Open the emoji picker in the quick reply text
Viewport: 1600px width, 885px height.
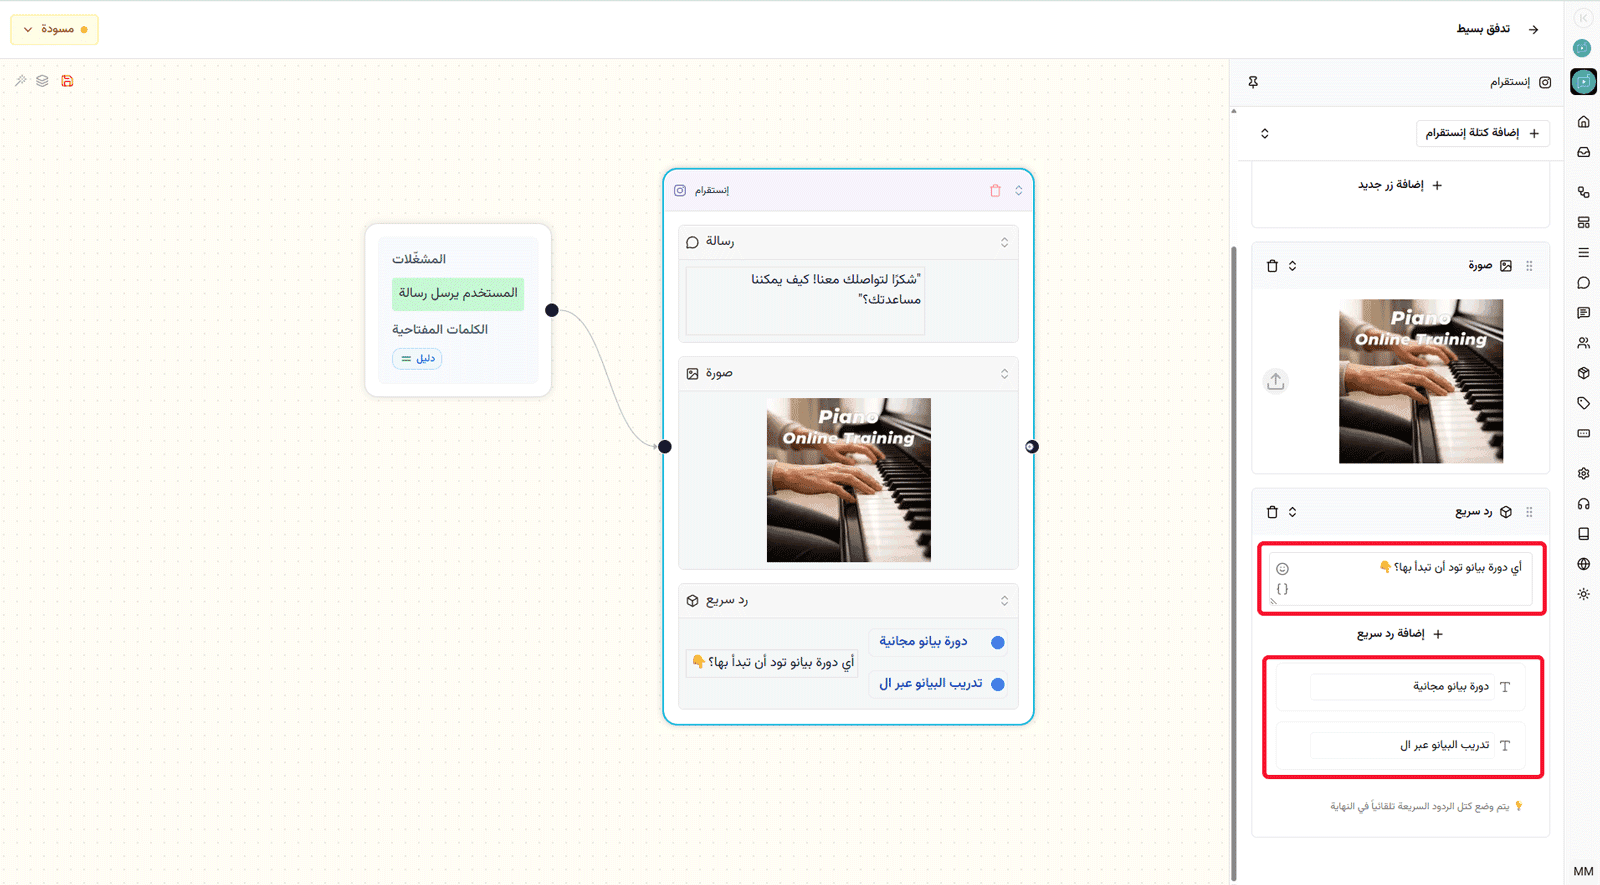click(1282, 569)
